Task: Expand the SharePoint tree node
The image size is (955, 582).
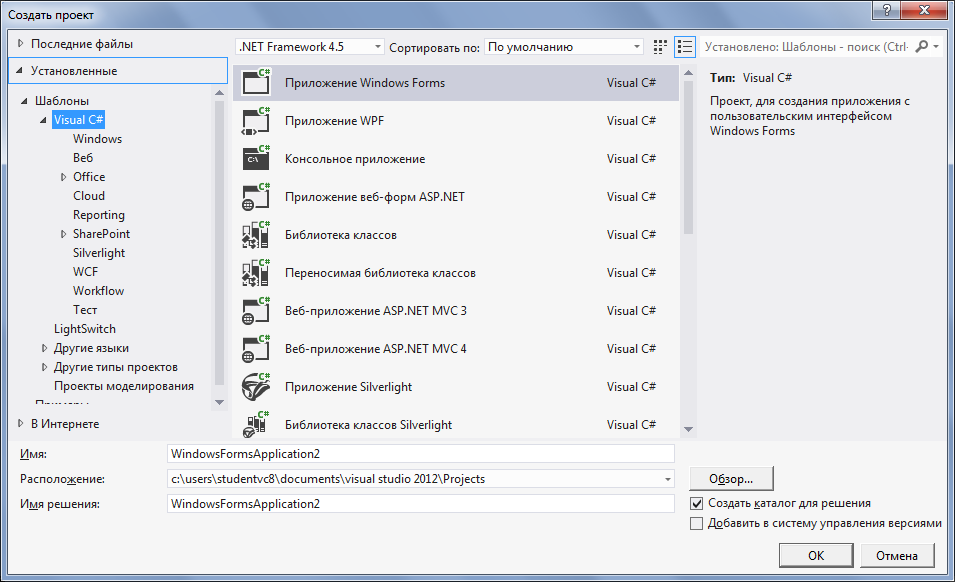Action: tap(63, 234)
